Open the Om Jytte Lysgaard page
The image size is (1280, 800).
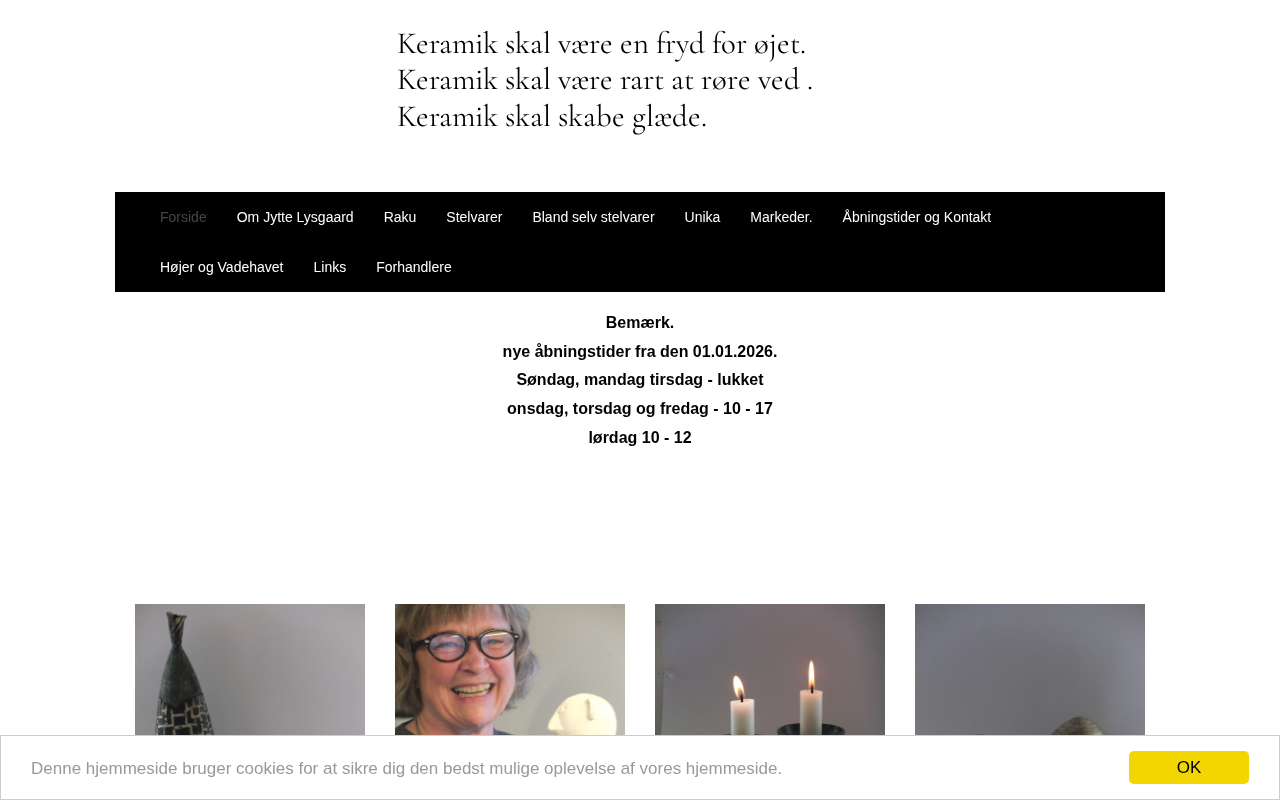click(295, 217)
